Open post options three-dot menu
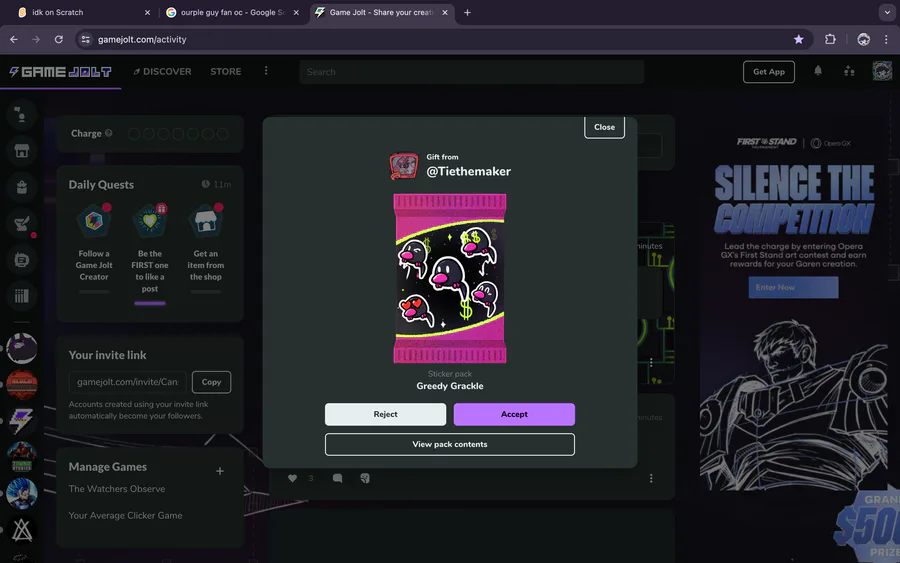900x563 pixels. click(651, 478)
